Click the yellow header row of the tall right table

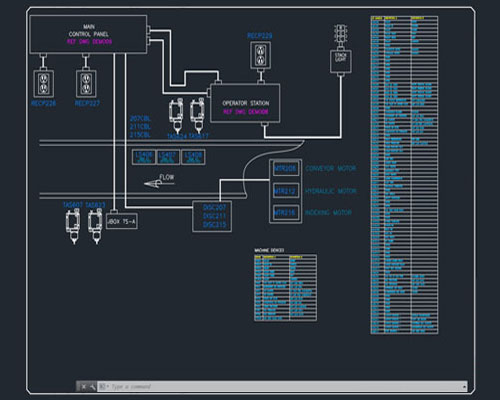404,18
